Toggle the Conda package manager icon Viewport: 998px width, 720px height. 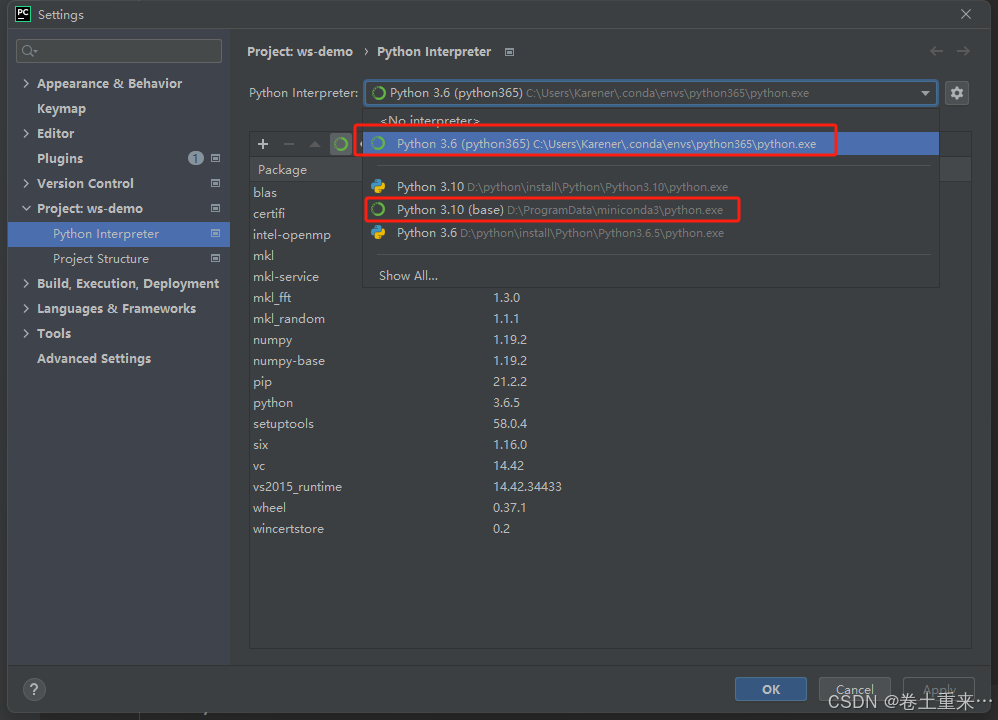coord(341,144)
